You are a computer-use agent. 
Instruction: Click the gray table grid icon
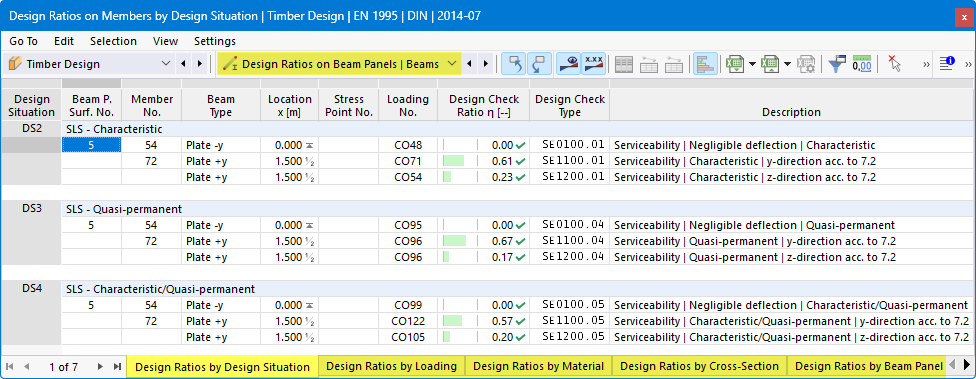624,63
